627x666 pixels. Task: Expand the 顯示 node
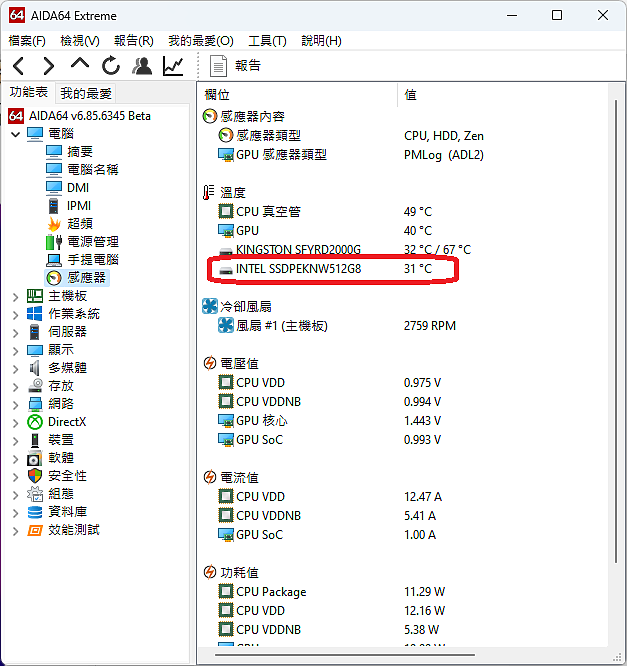click(16, 351)
